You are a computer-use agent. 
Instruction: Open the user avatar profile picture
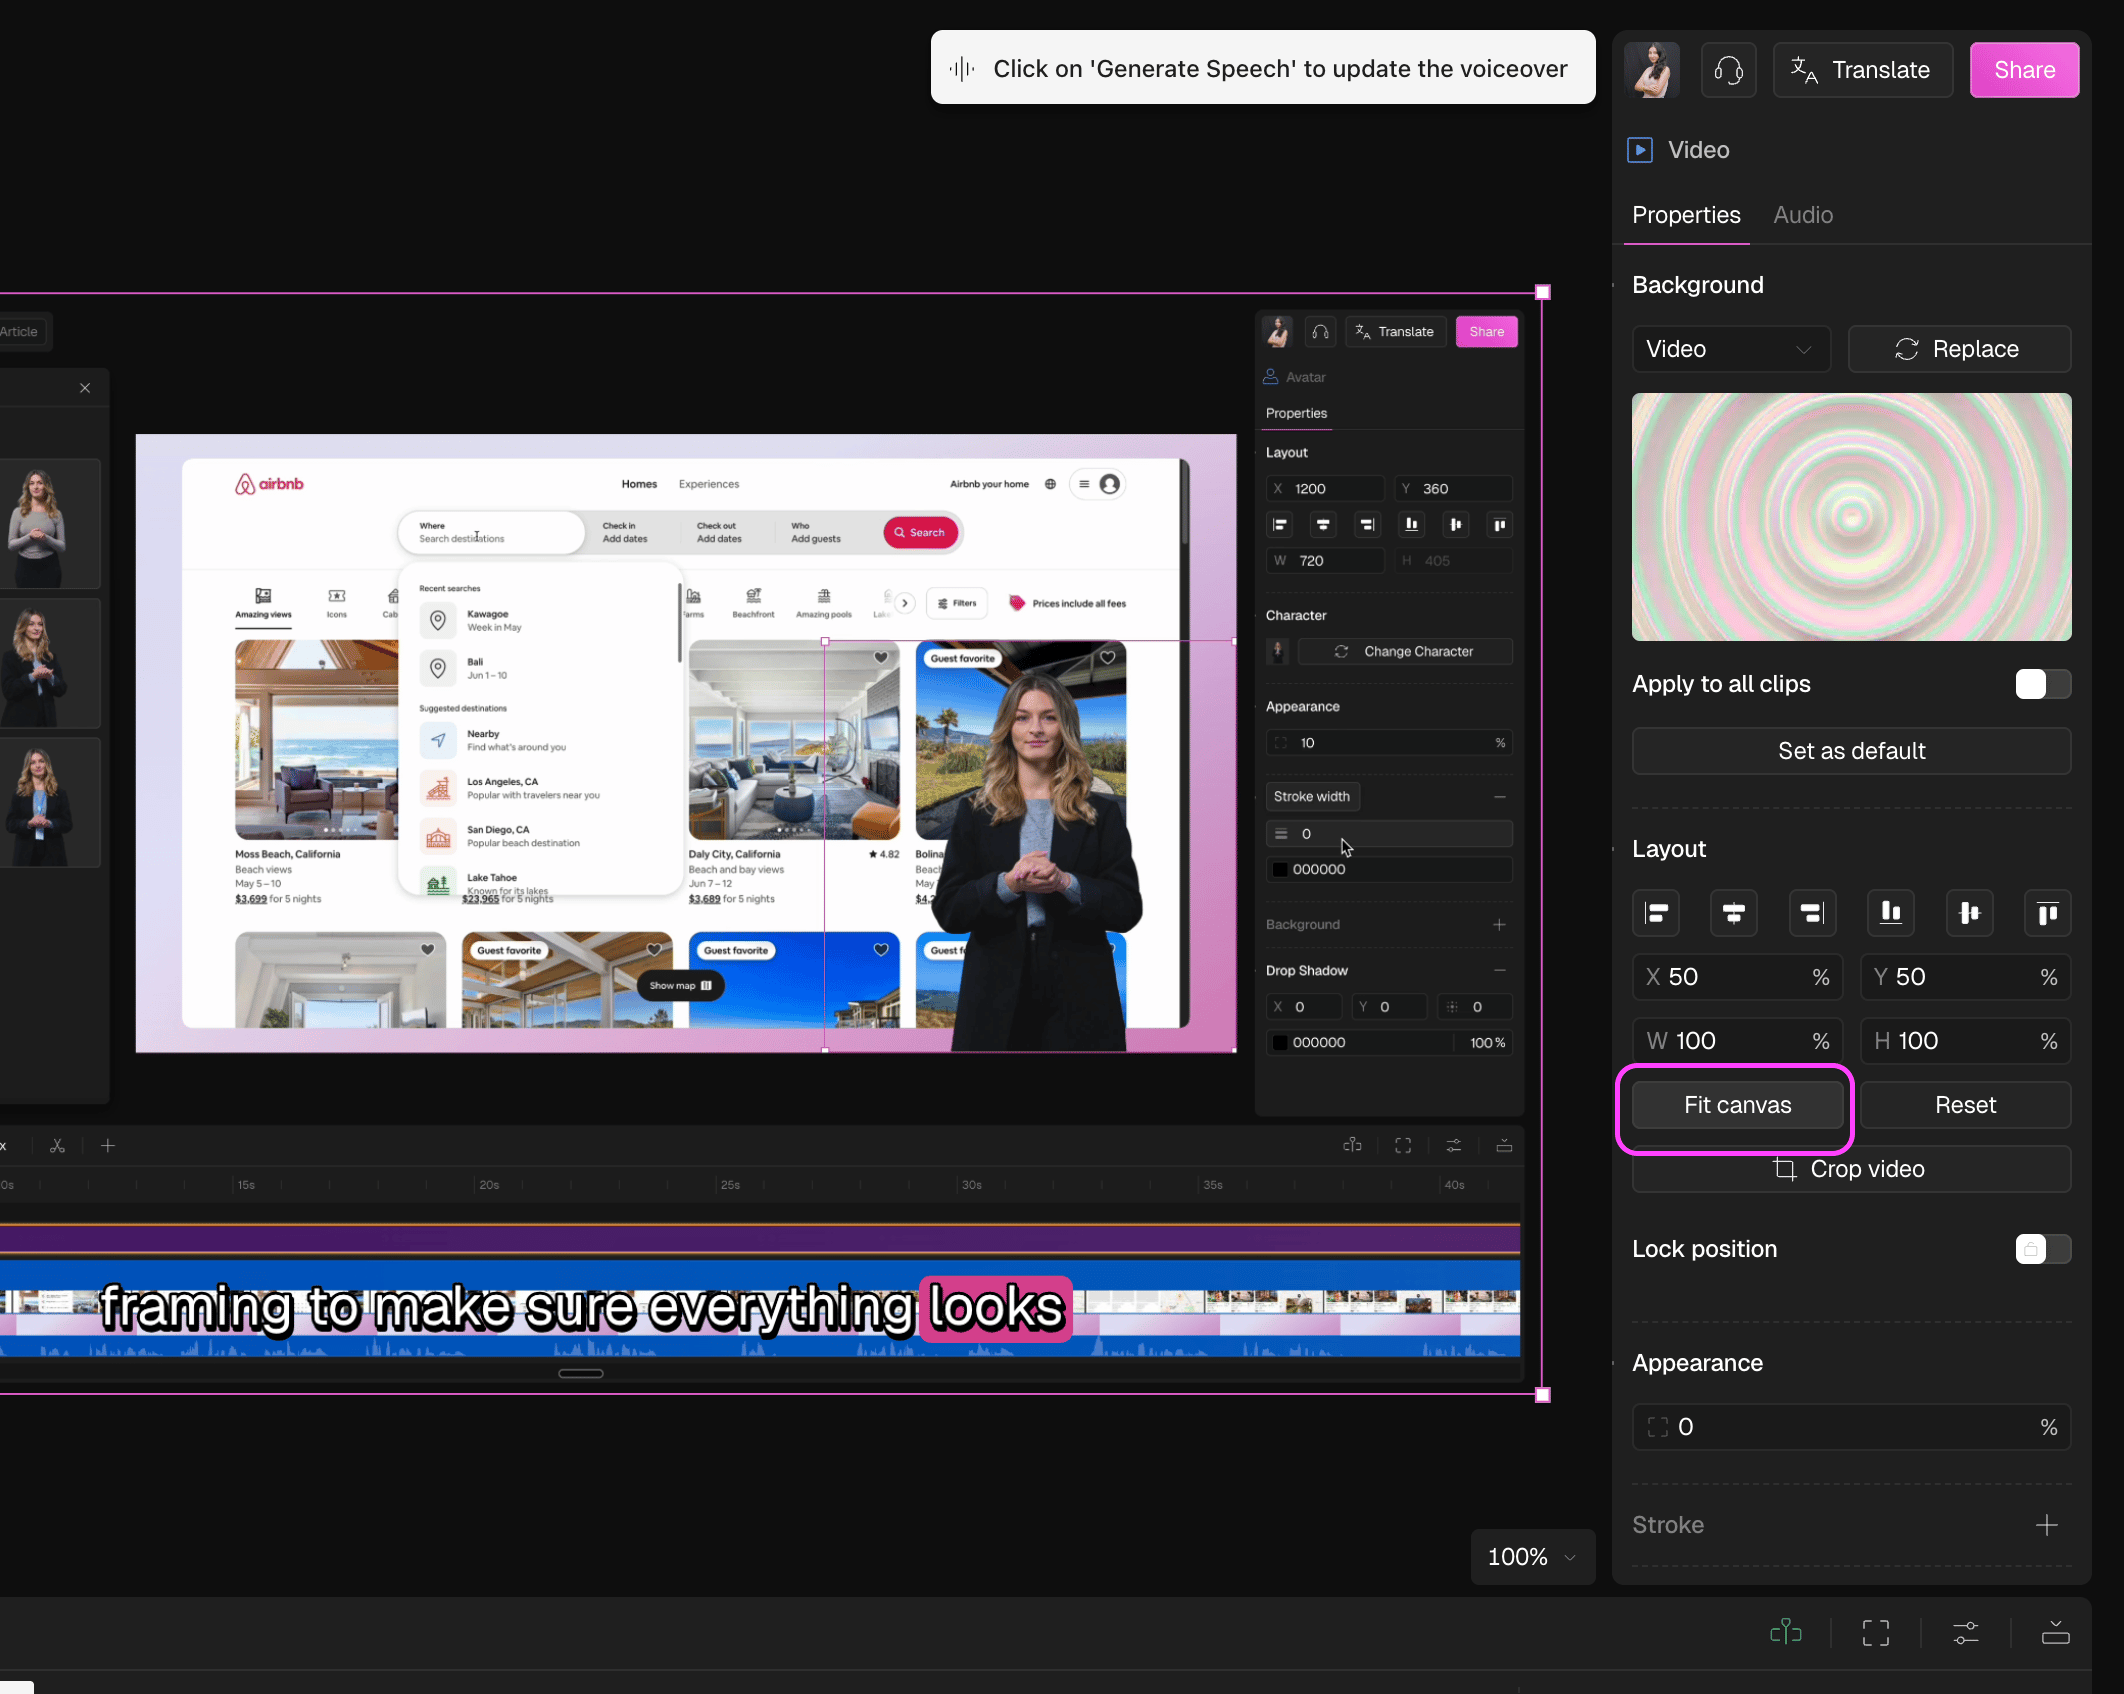click(1652, 70)
